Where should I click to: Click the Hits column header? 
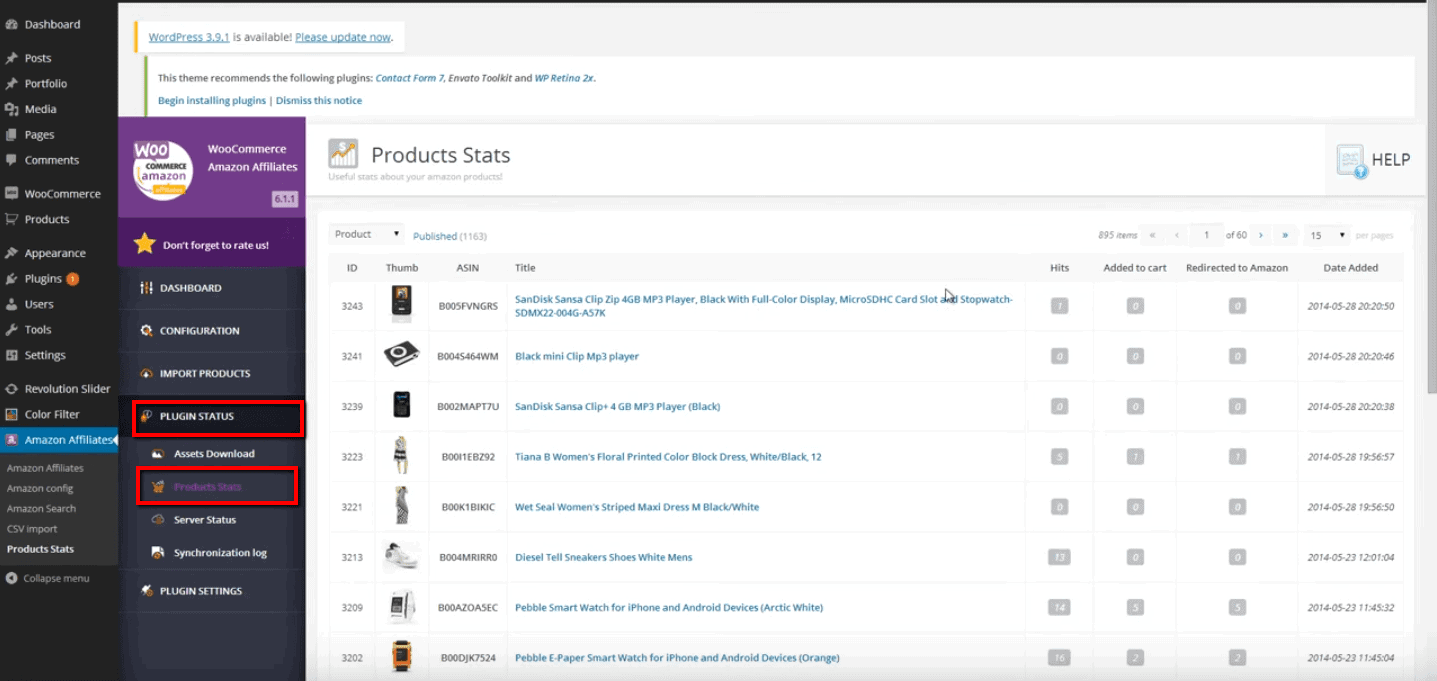1060,268
